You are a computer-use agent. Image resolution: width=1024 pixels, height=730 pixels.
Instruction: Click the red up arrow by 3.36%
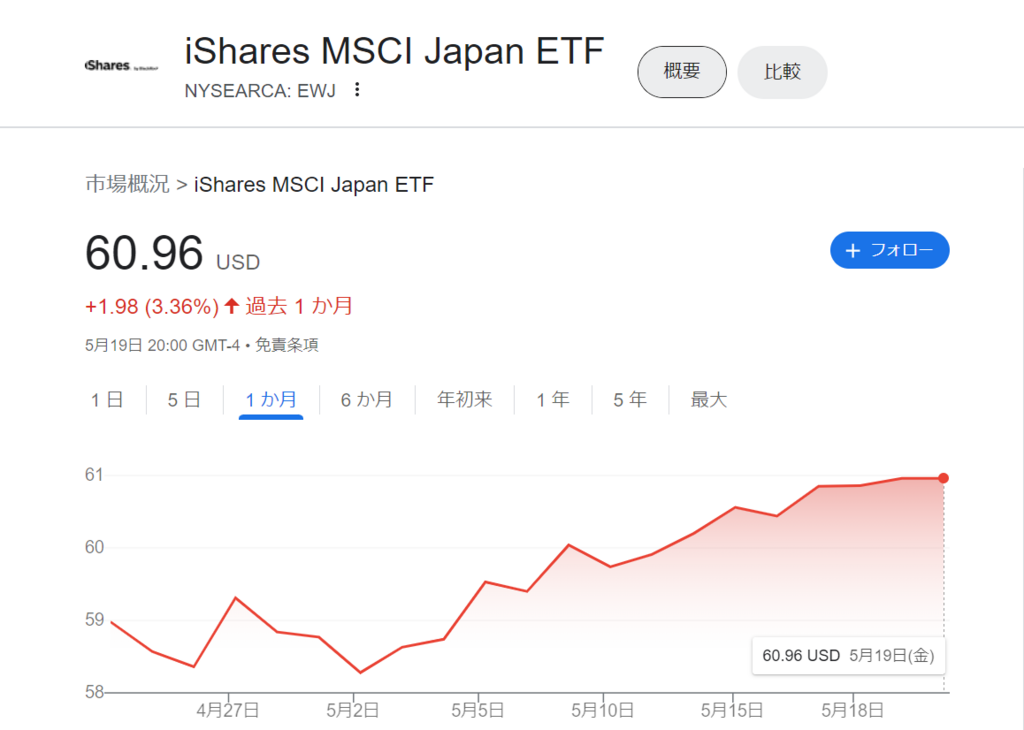(231, 306)
